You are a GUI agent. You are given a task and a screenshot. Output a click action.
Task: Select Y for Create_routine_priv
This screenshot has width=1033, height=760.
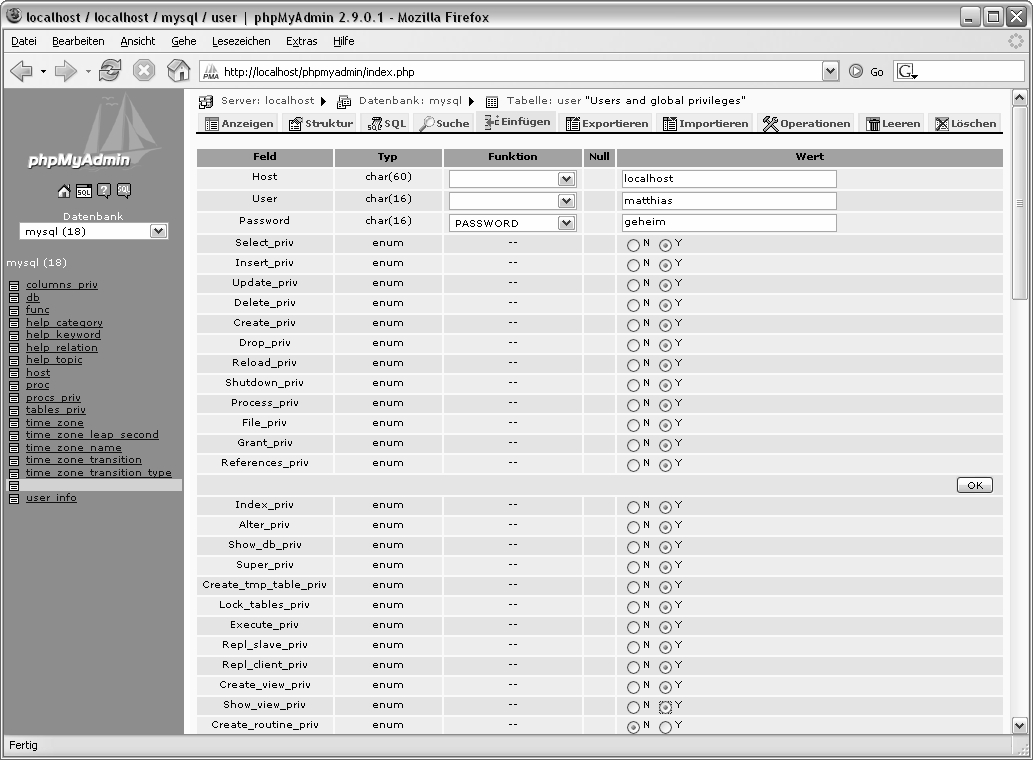click(665, 727)
